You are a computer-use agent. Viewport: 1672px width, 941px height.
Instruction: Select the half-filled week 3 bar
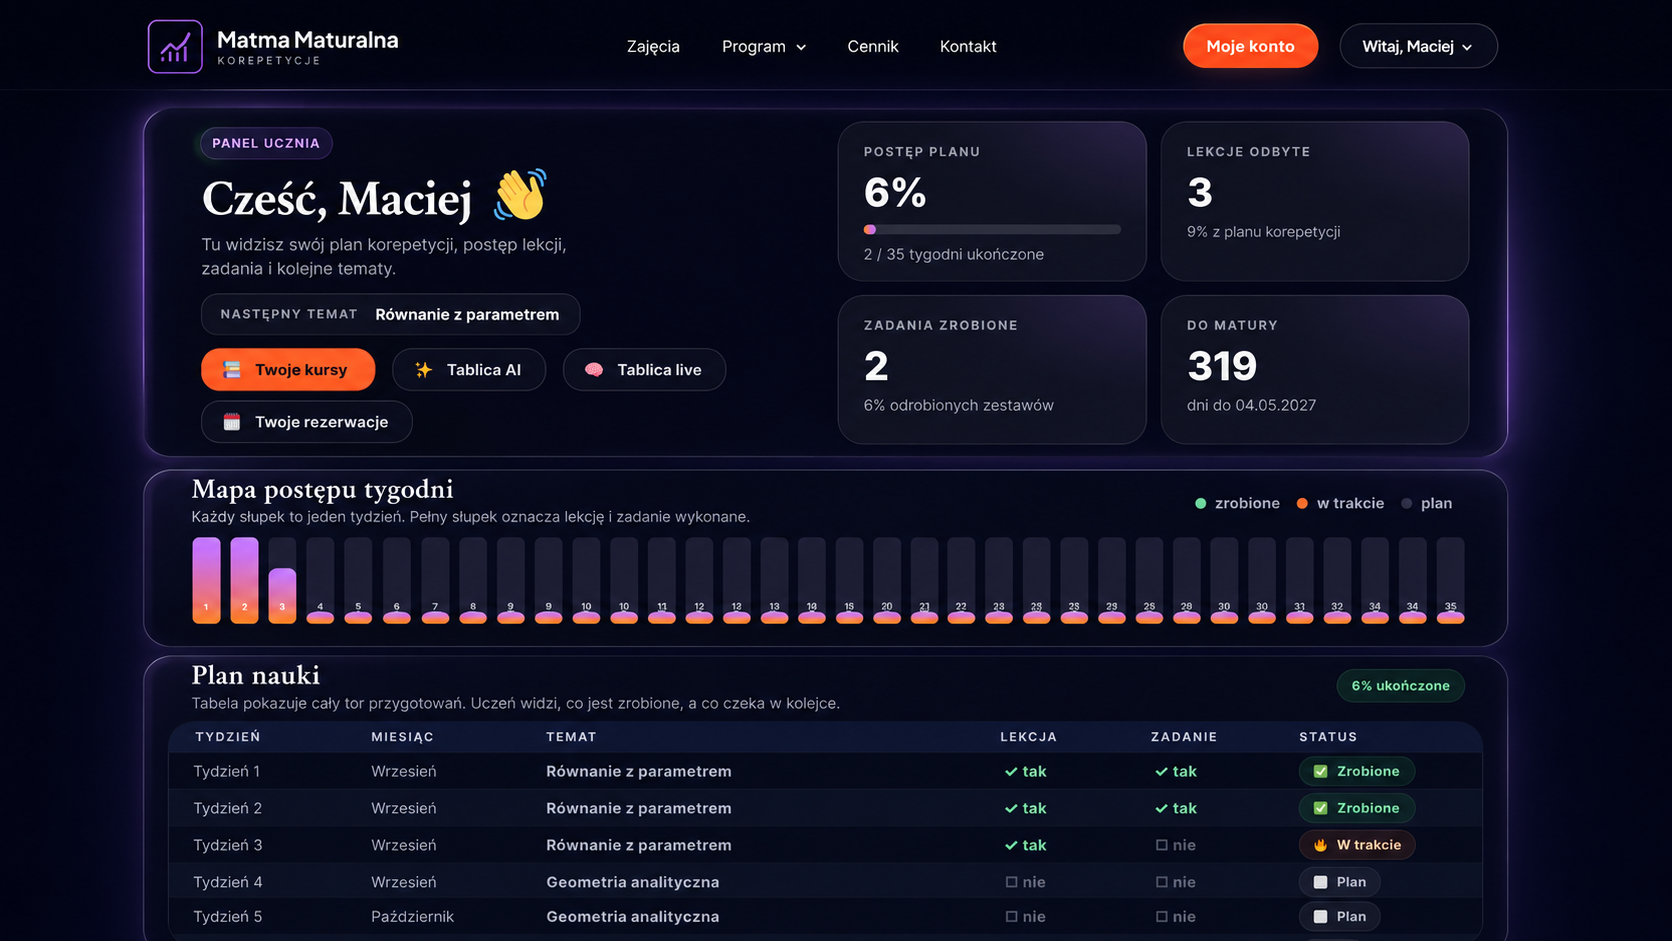[282, 580]
